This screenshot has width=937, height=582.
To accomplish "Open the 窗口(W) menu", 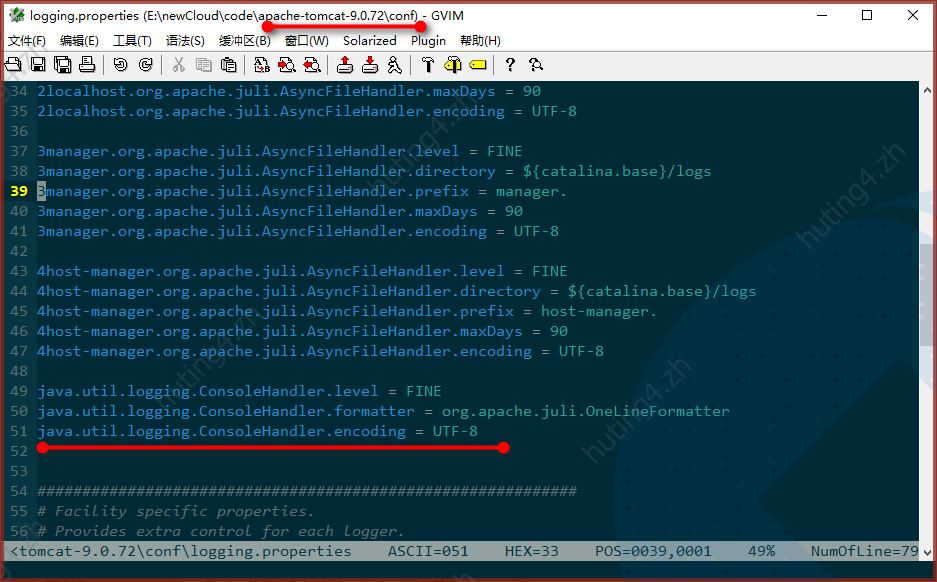I will coord(307,41).
